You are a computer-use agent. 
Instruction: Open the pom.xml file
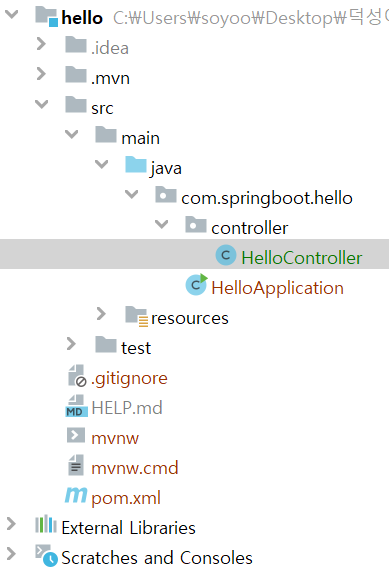[126, 498]
